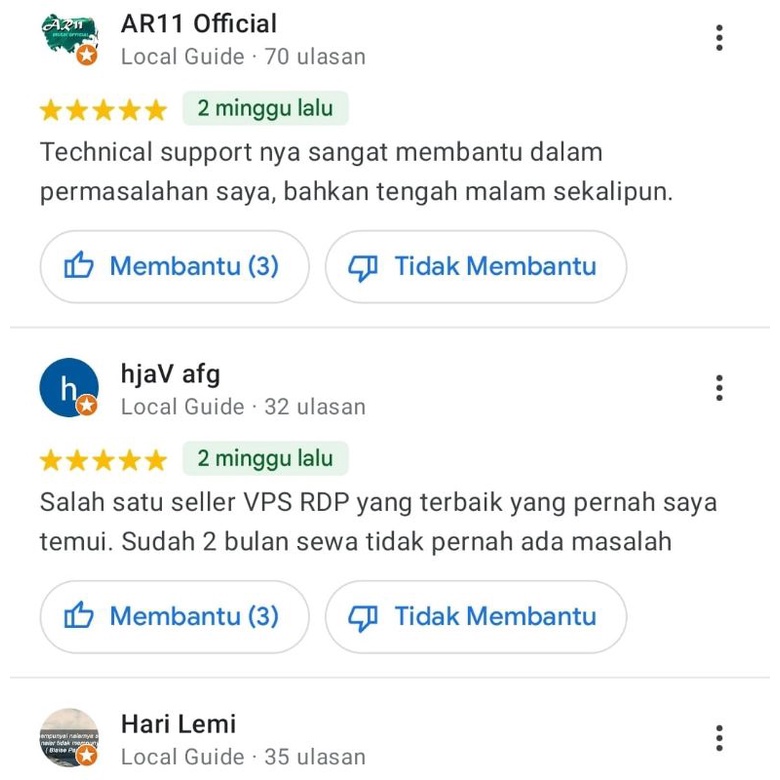Open AR11 Official profile picture
The width and height of the screenshot is (780, 780).
[69, 38]
